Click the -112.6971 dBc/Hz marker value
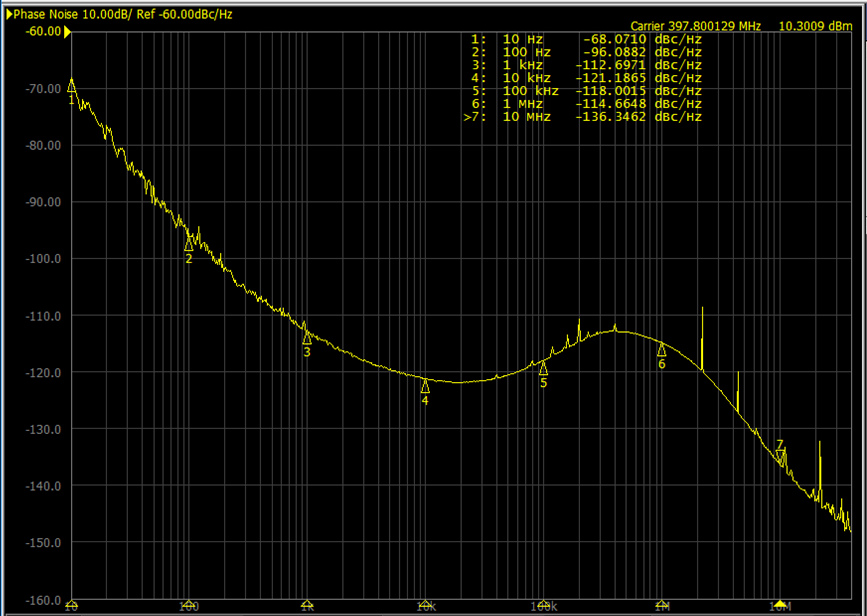 pos(638,65)
